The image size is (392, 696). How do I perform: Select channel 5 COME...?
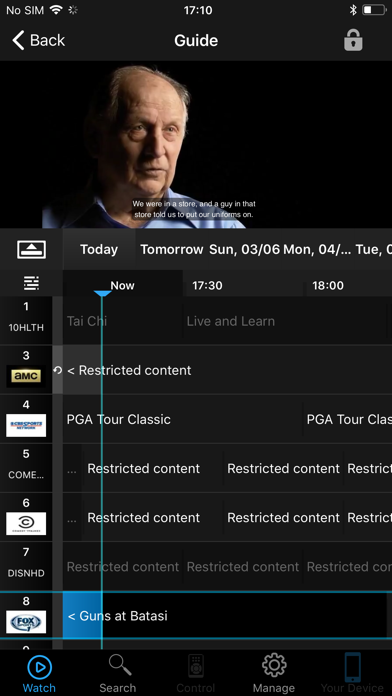(26, 468)
